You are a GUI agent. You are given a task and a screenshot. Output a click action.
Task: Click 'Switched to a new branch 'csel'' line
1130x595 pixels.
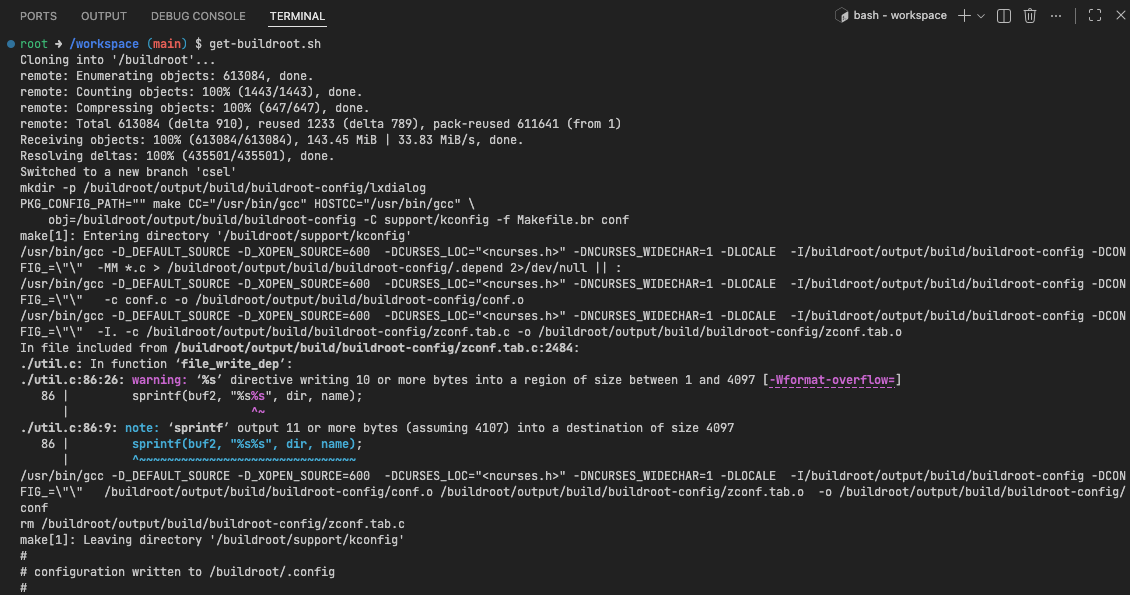point(128,172)
